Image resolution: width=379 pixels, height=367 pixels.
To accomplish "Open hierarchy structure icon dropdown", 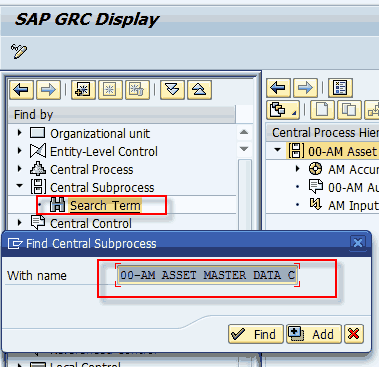I will (283, 110).
